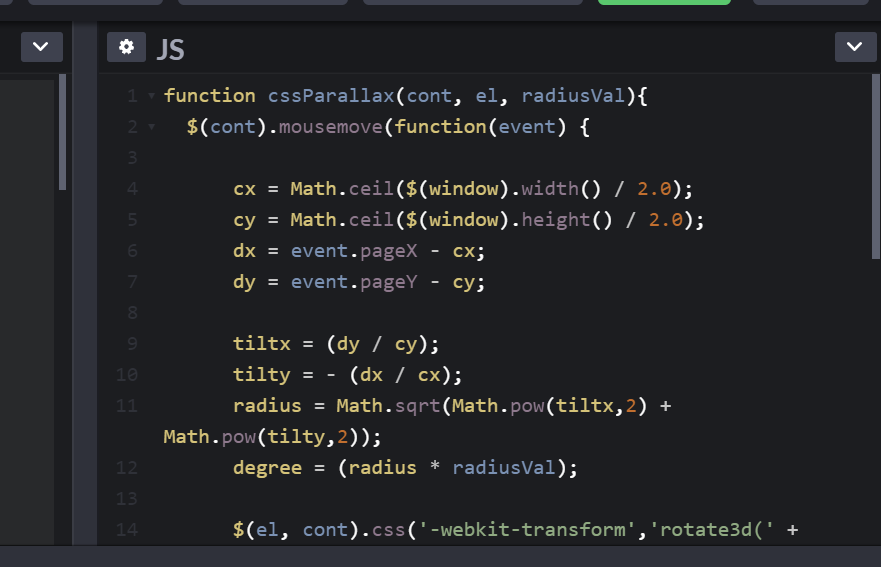Collapse code fold arrow on line 2
This screenshot has width=881, height=567.
(151, 127)
